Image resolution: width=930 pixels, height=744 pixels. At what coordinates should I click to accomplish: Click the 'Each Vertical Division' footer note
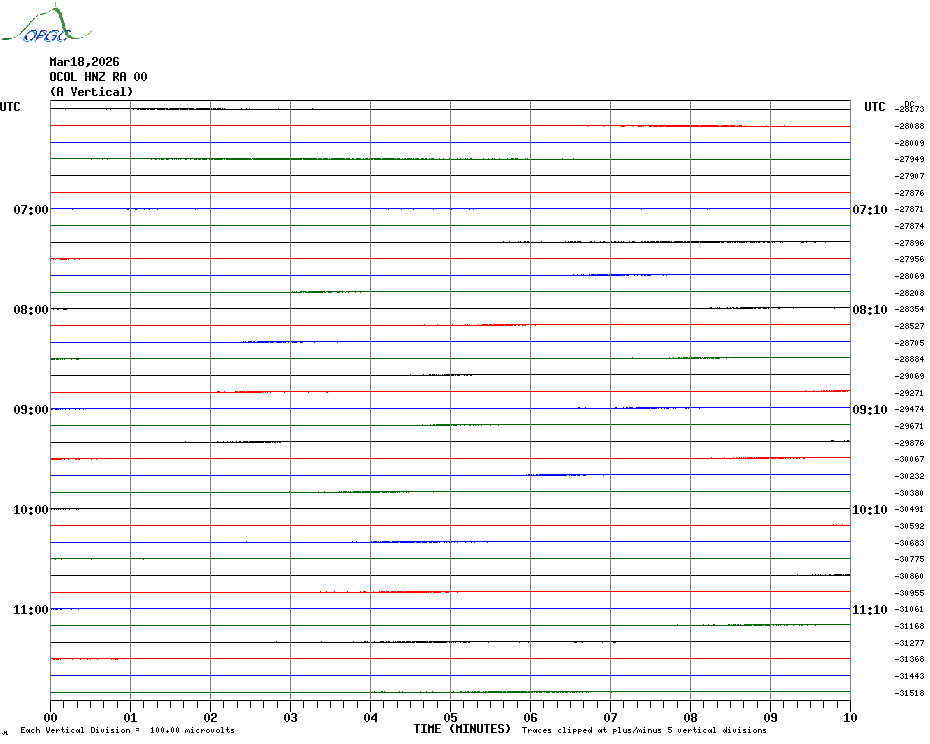[127, 730]
